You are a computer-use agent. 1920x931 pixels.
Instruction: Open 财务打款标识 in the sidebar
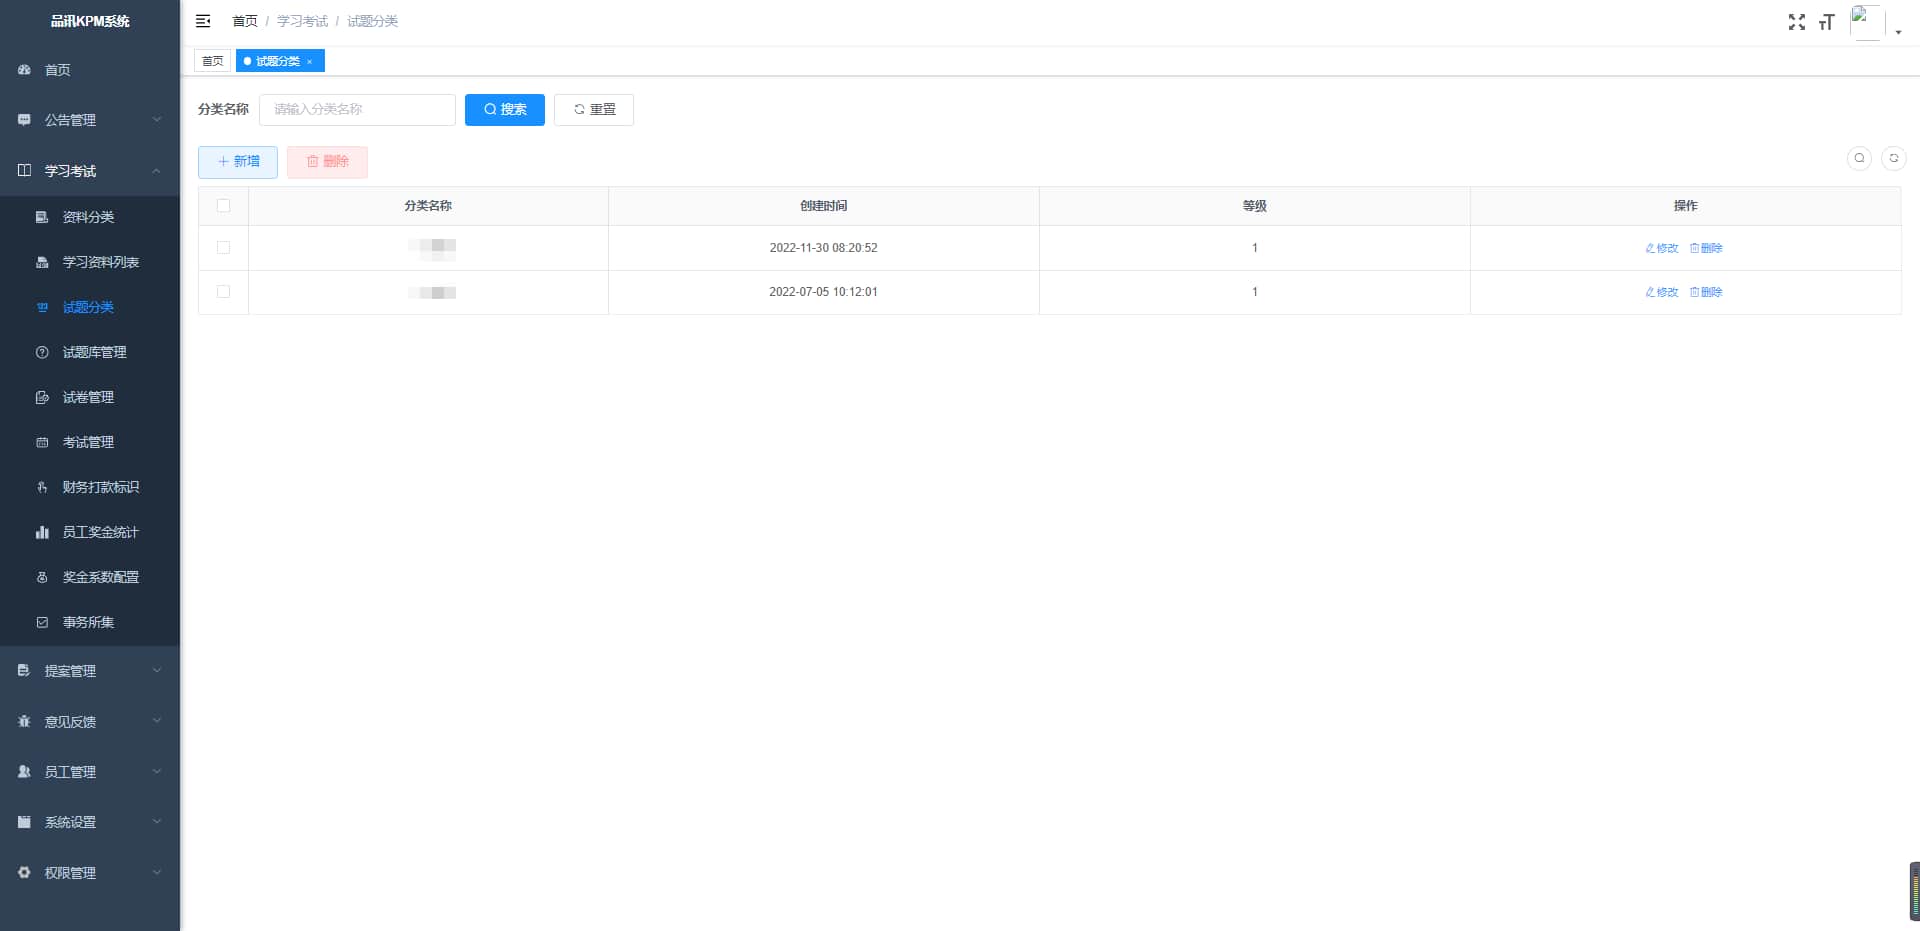click(x=90, y=487)
